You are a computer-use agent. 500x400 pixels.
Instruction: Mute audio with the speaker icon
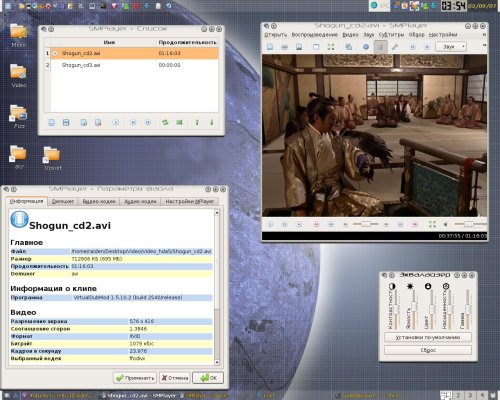tap(445, 224)
